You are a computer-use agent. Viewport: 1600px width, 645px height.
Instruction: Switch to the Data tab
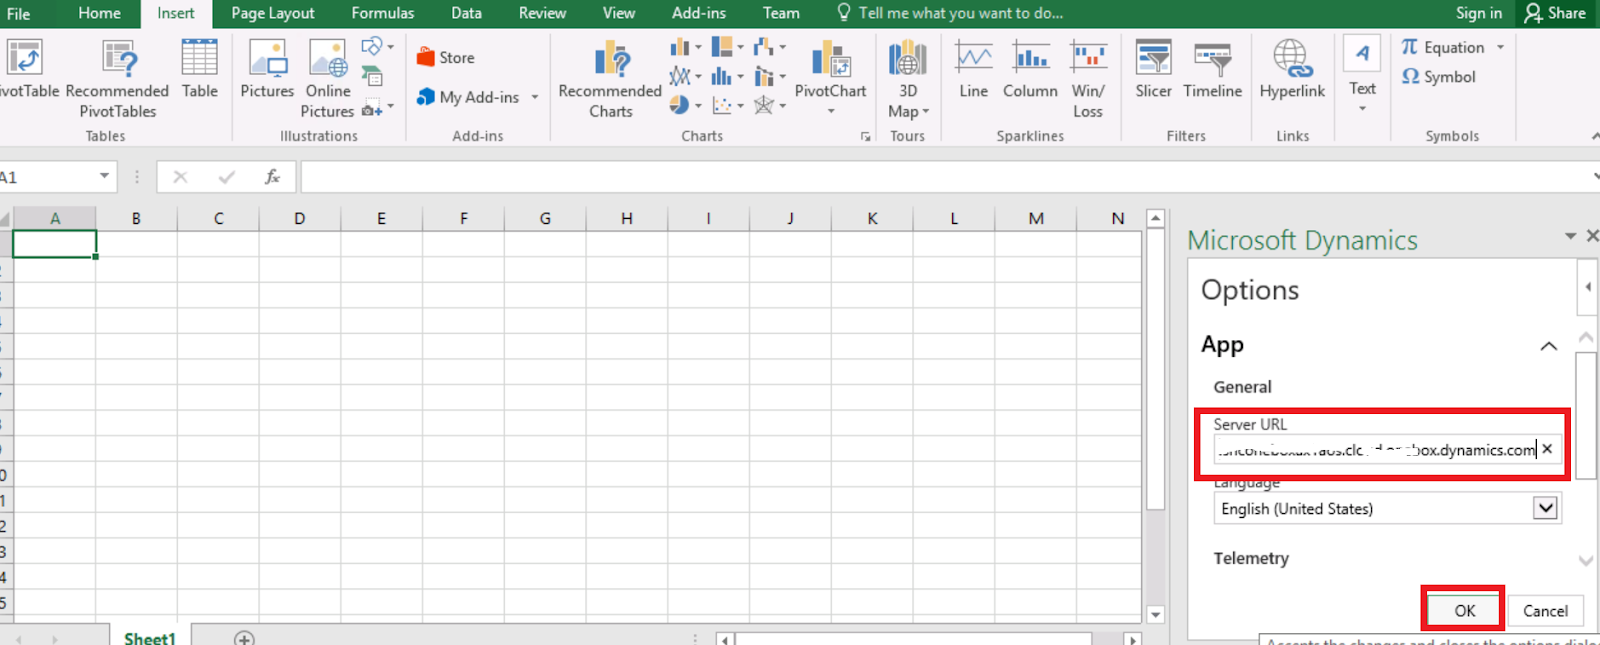pos(466,13)
